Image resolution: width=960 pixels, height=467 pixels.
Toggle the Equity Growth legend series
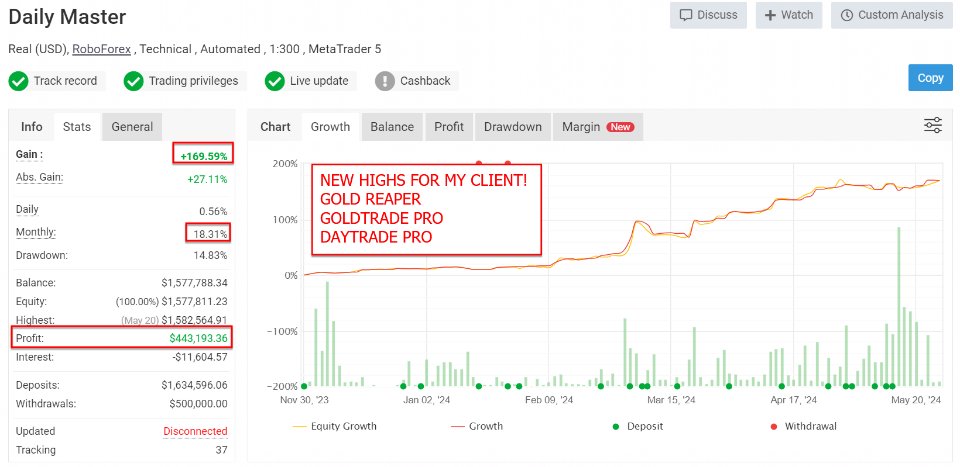pyautogui.click(x=335, y=426)
